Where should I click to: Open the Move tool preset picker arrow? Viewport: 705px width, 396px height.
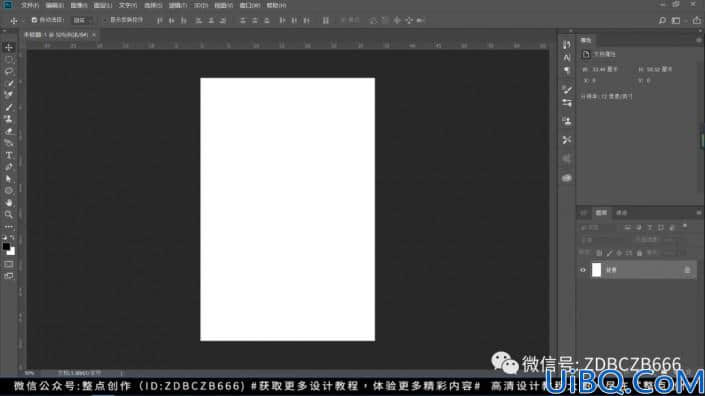click(23, 21)
